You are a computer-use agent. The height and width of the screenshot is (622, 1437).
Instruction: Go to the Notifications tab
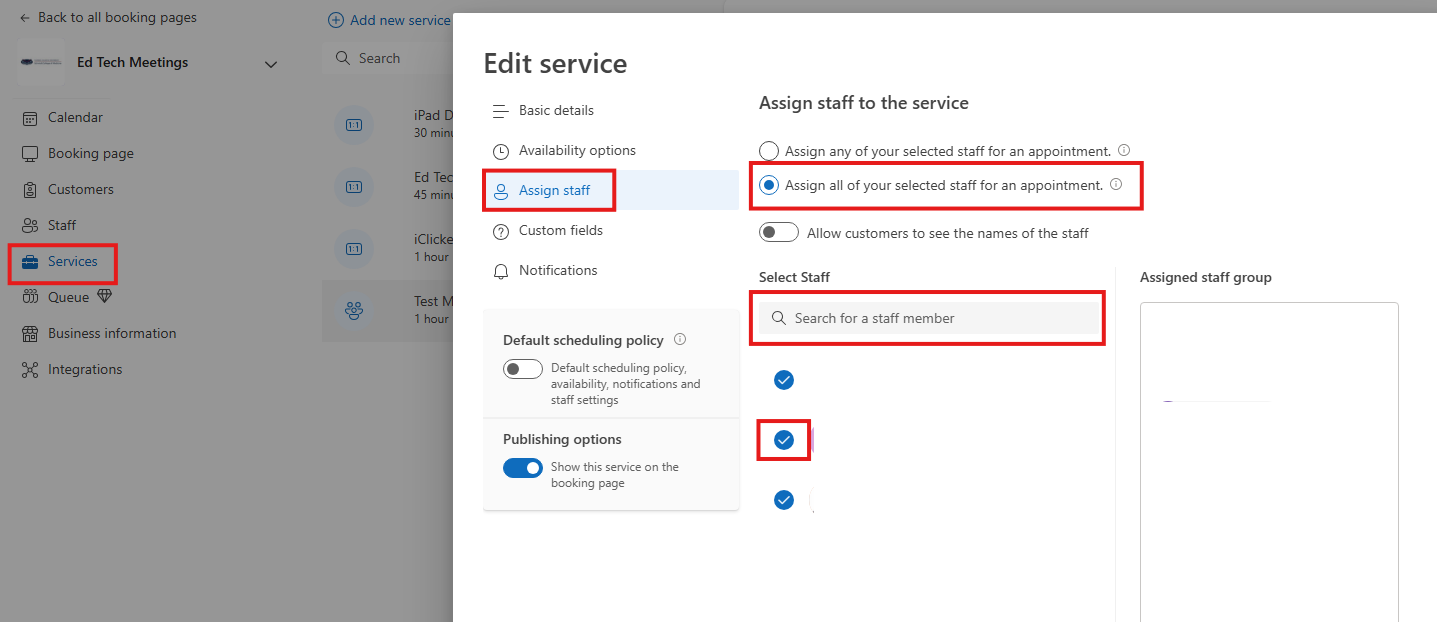tap(557, 271)
